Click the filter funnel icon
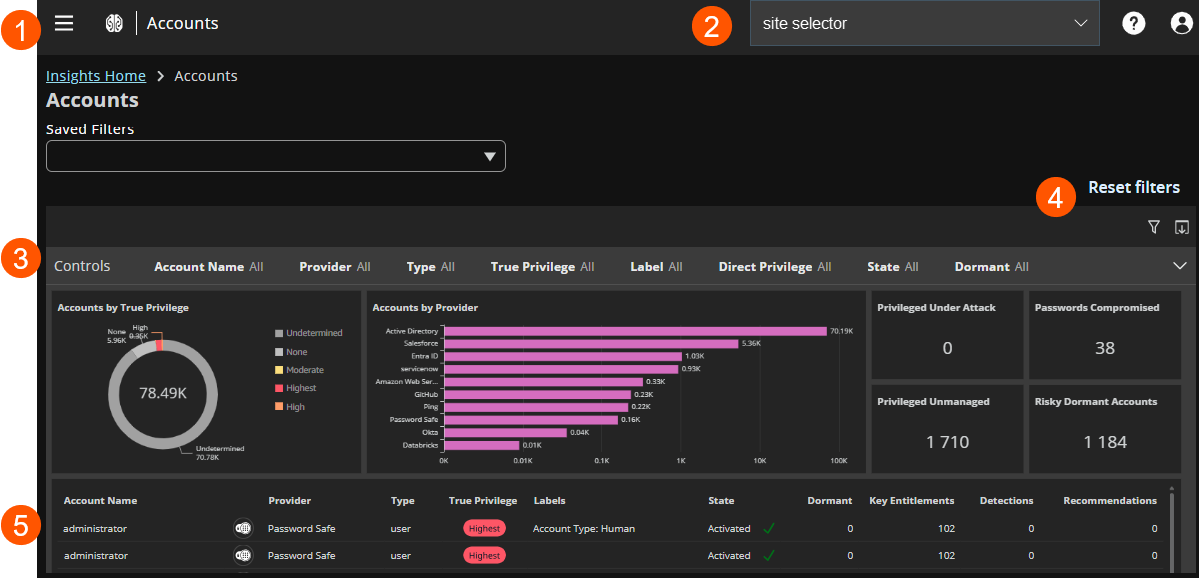The image size is (1199, 578). 1153,227
